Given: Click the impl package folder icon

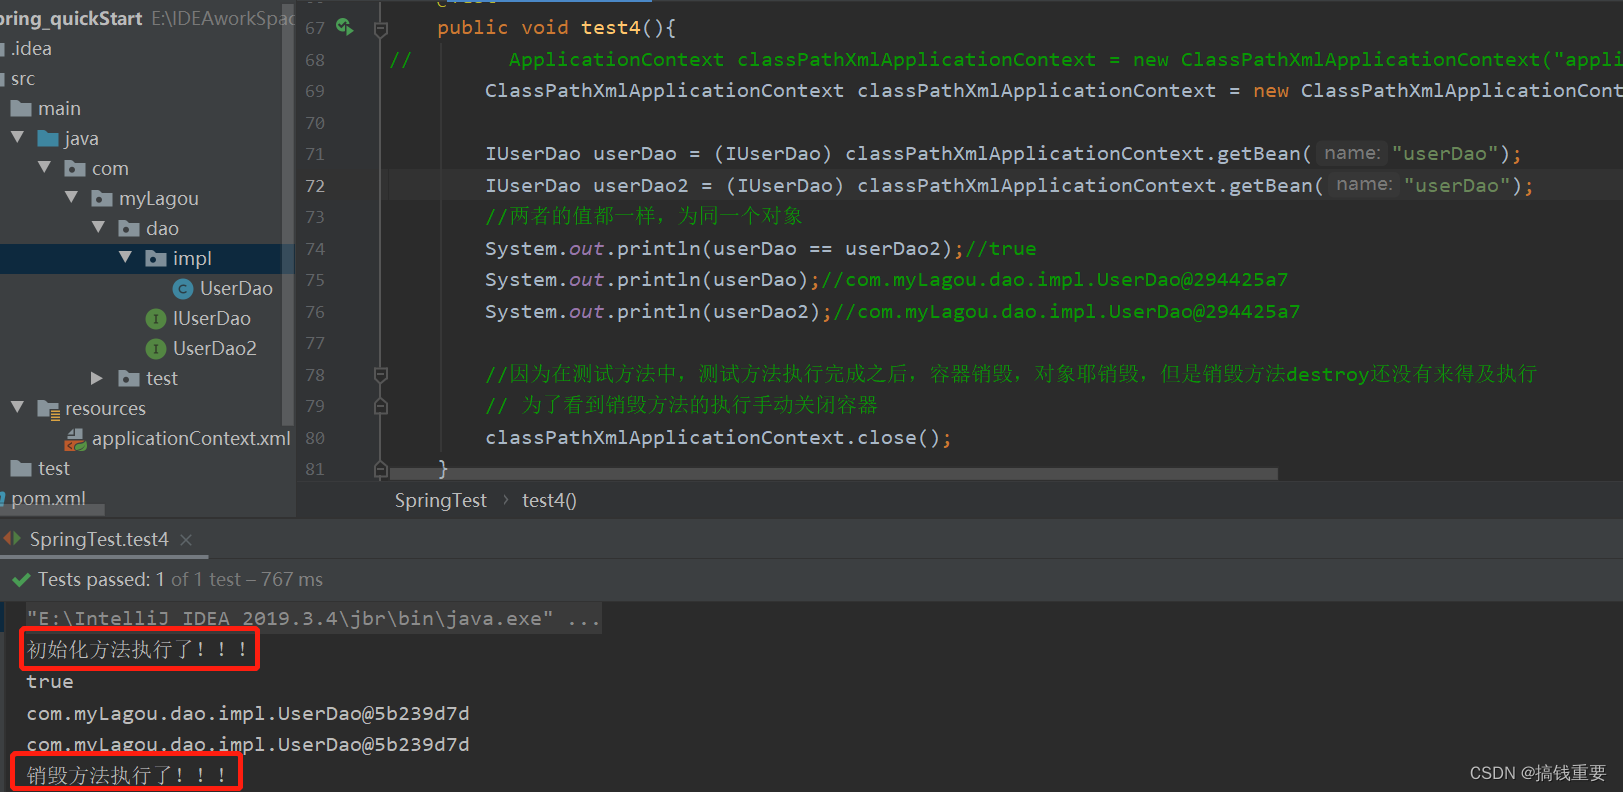Looking at the screenshot, I should click(156, 258).
